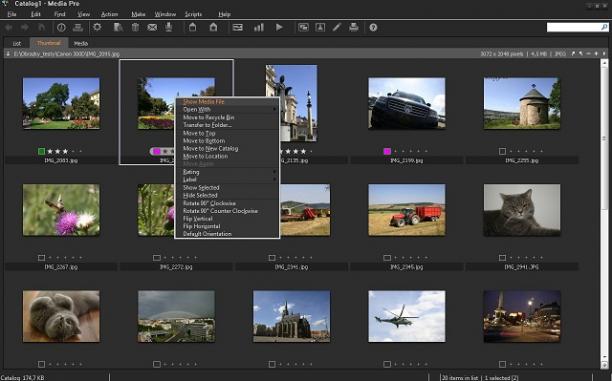Open the Action menu

point(109,14)
